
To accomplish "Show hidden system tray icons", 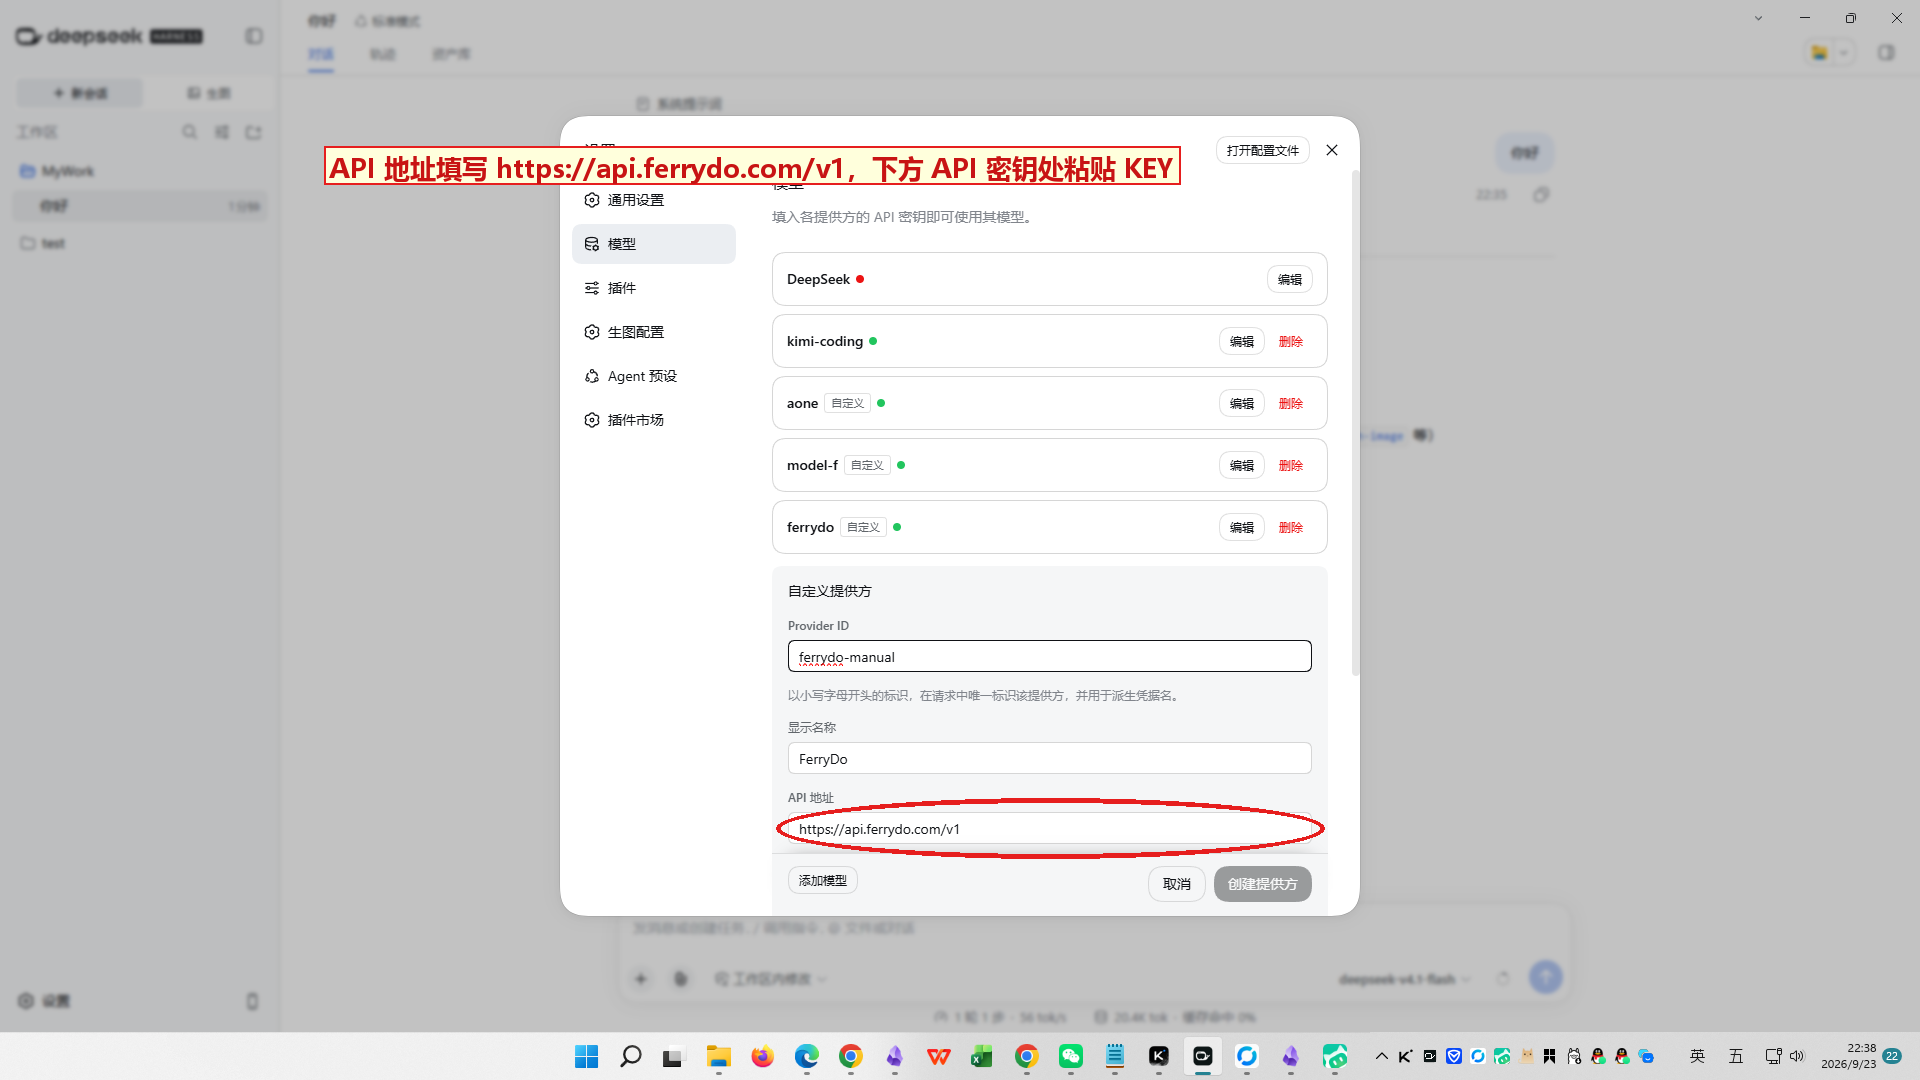I will (1381, 1056).
